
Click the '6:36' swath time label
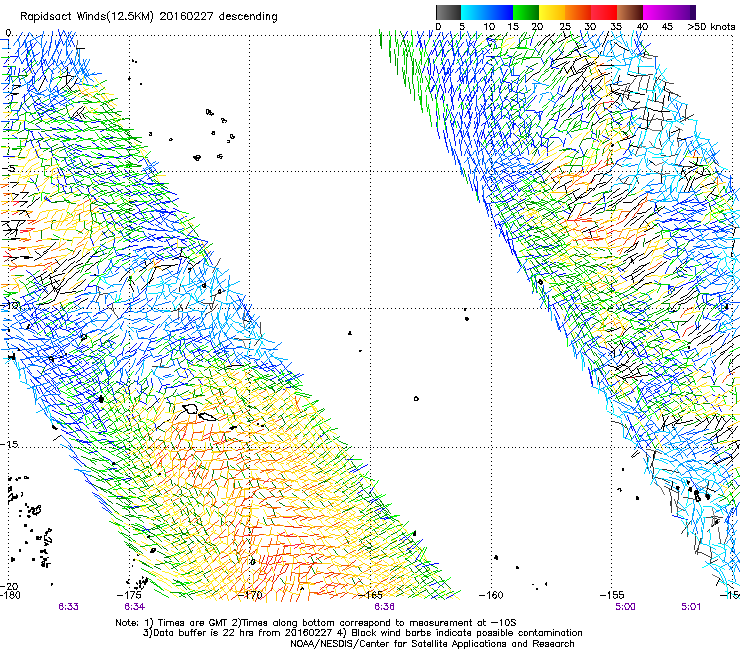(385, 606)
